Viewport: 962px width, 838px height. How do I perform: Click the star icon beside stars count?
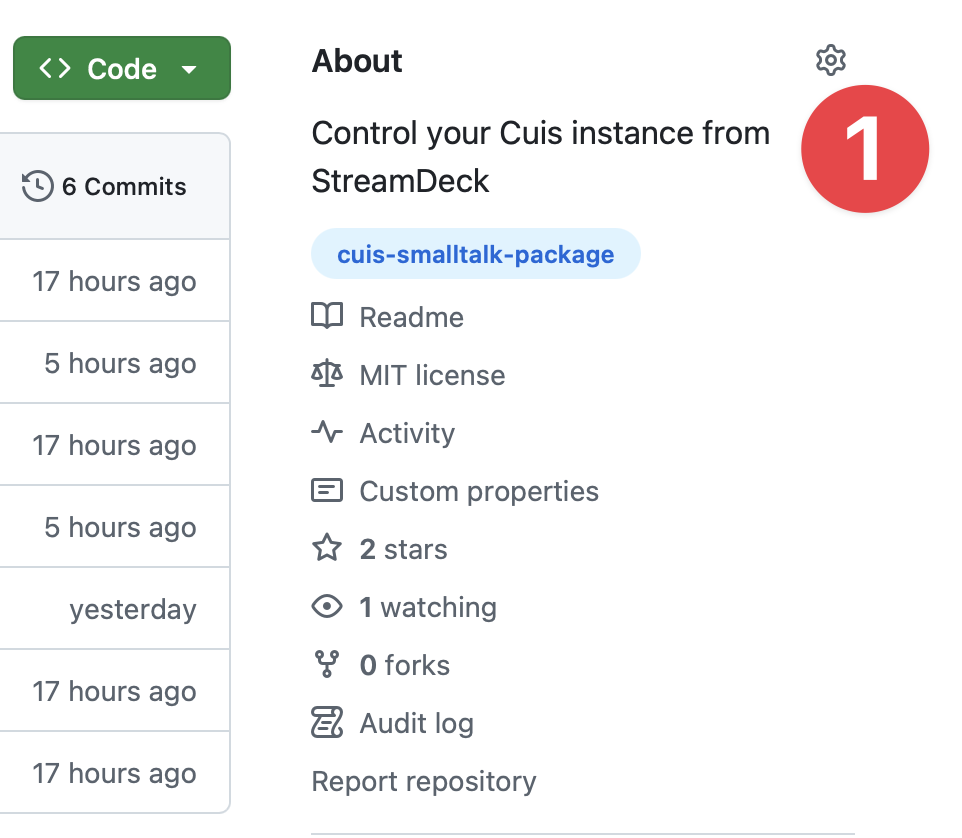[327, 548]
